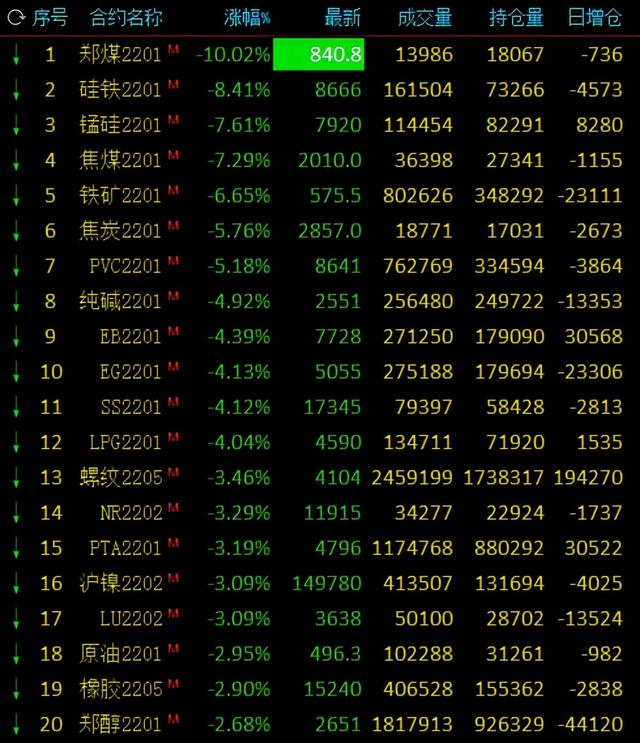Sort by the 成交量 column header

pos(425,18)
